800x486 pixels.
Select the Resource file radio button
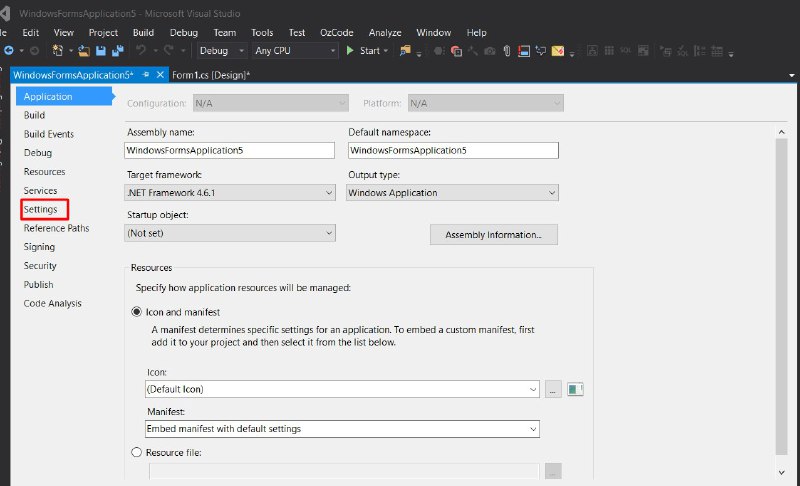[x=136, y=452]
